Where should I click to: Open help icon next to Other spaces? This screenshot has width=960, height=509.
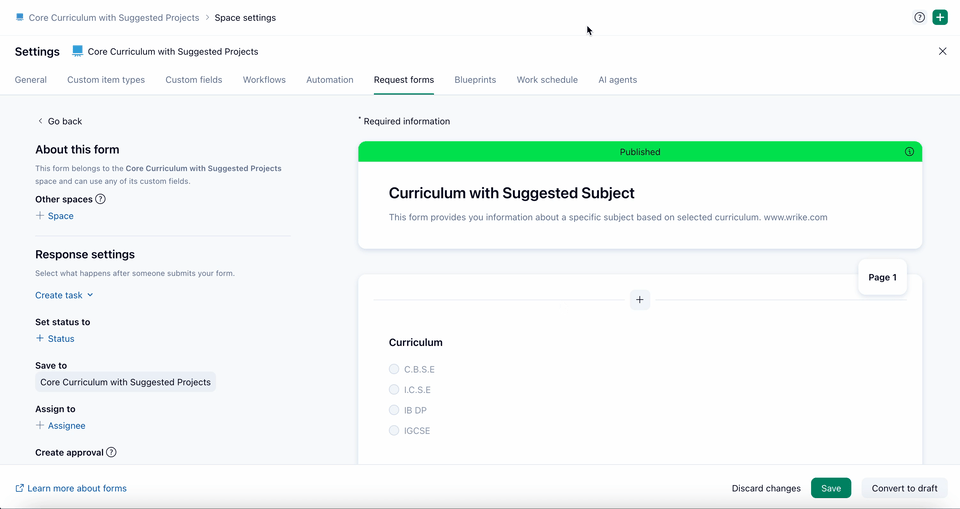pyautogui.click(x=100, y=199)
